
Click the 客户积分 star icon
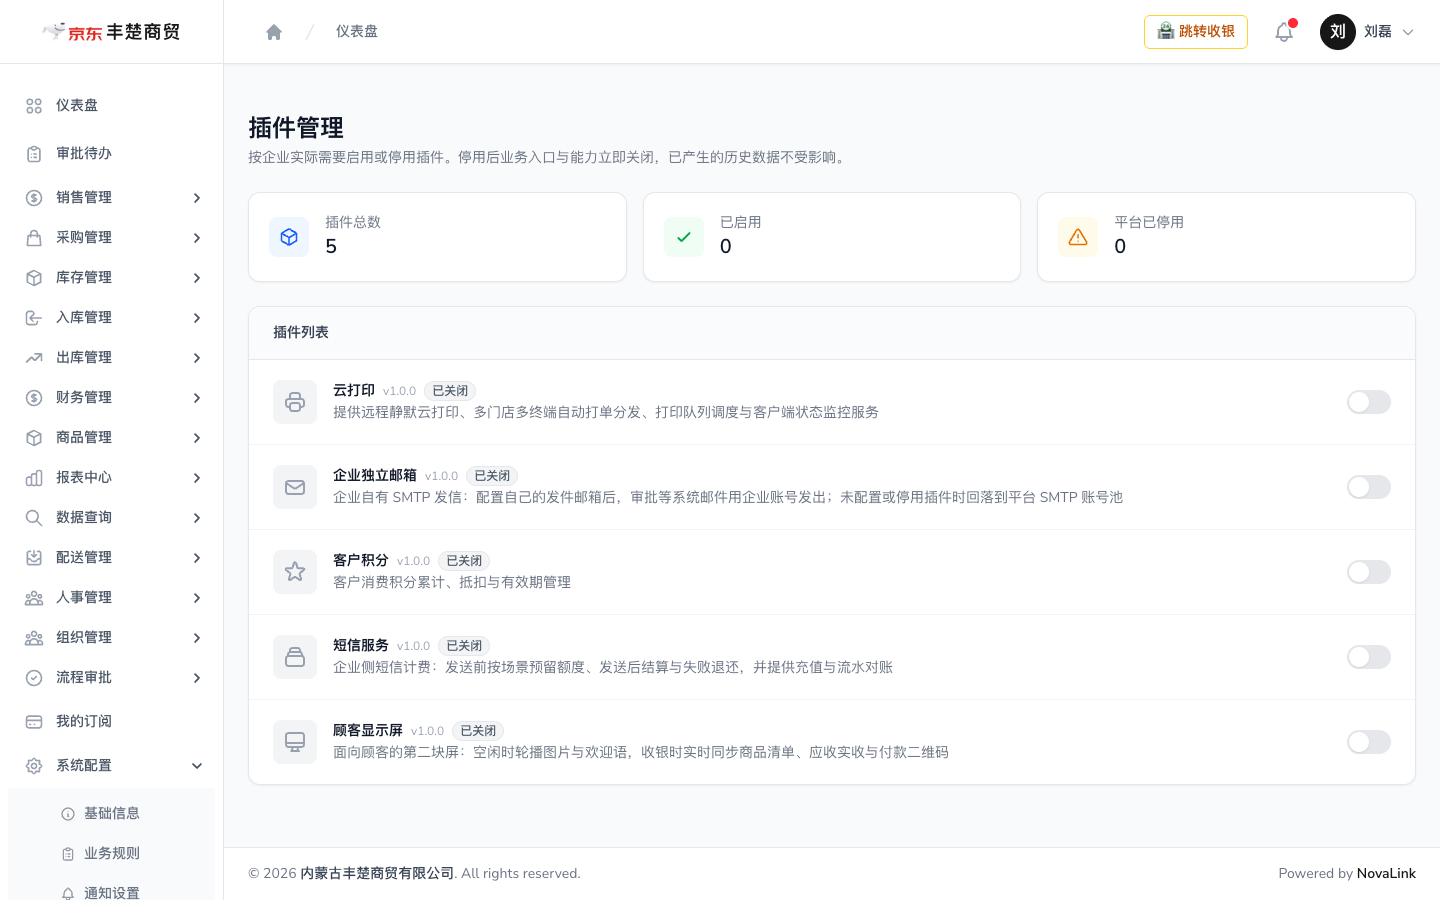coord(295,572)
